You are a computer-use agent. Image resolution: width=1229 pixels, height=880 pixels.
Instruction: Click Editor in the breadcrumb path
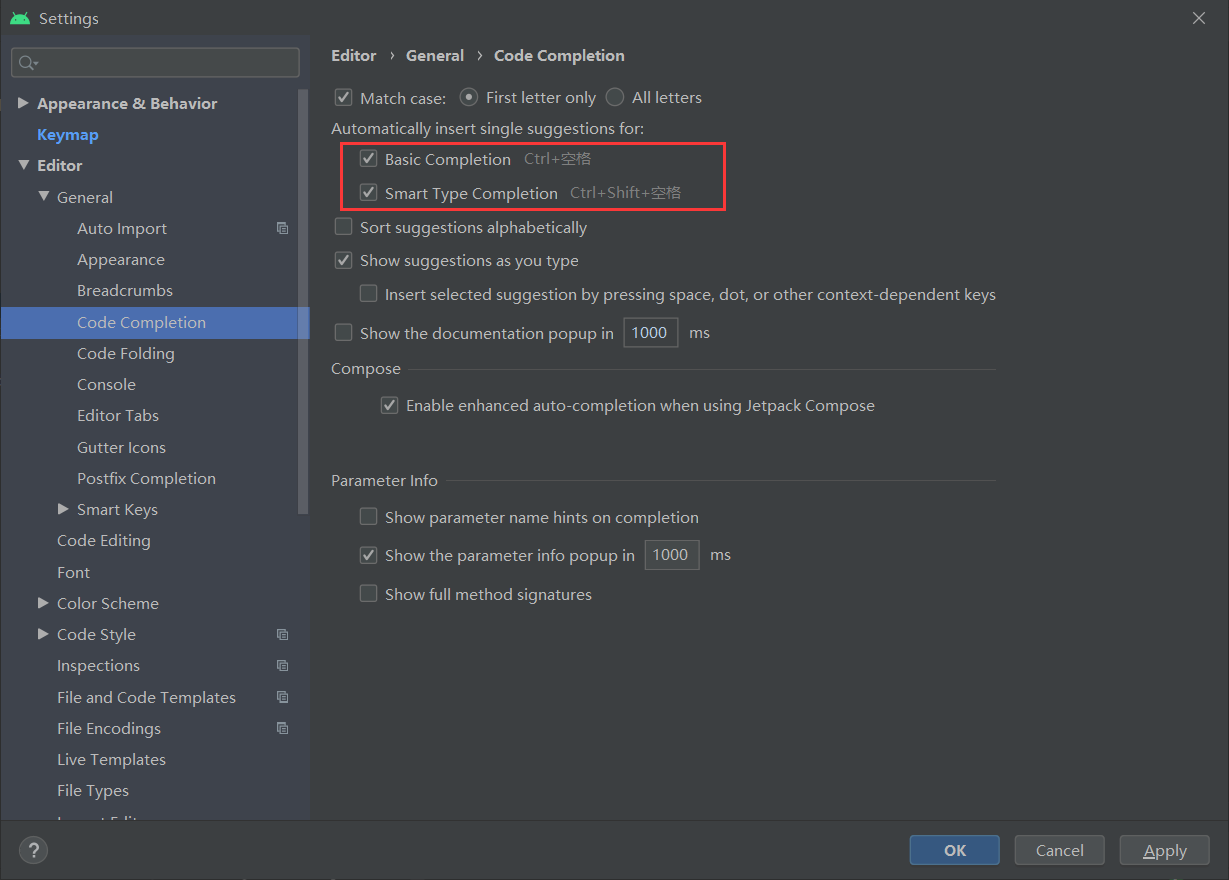pos(354,55)
